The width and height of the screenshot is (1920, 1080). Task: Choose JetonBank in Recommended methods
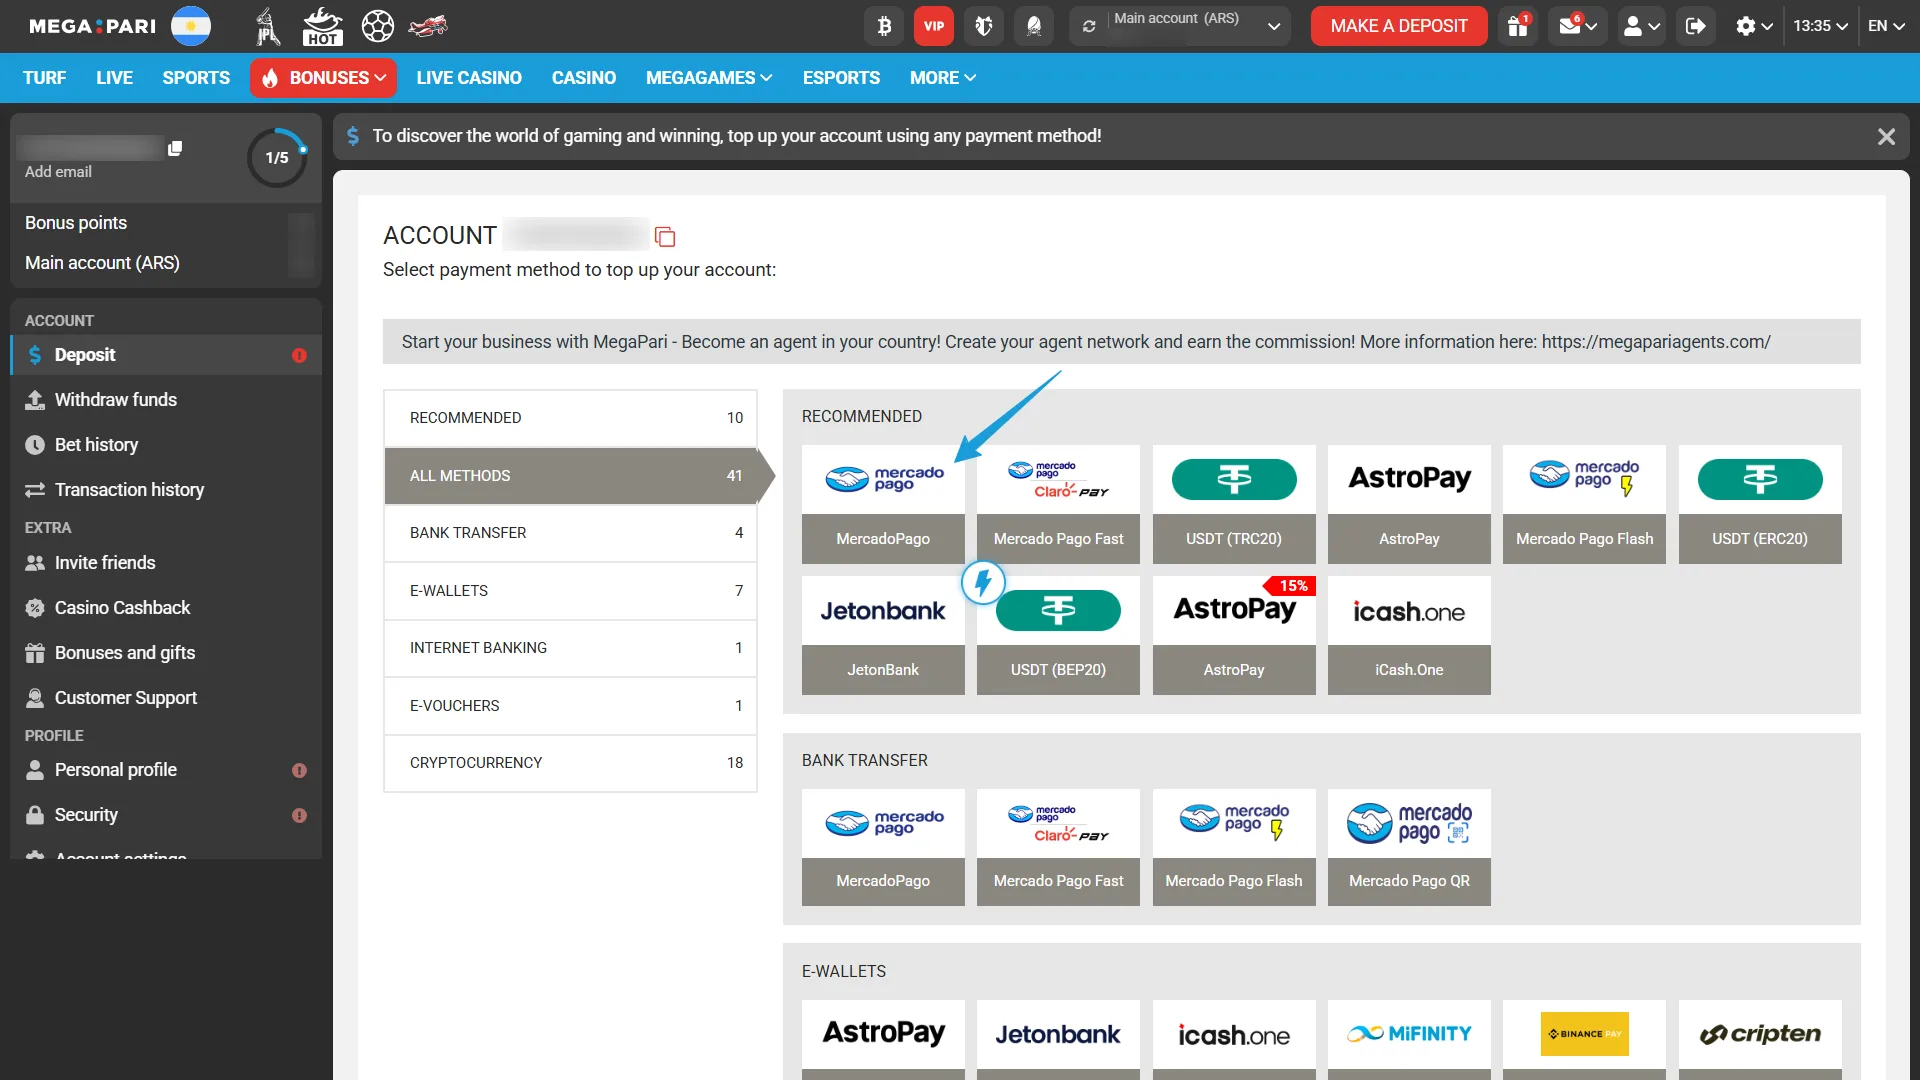[x=883, y=635]
